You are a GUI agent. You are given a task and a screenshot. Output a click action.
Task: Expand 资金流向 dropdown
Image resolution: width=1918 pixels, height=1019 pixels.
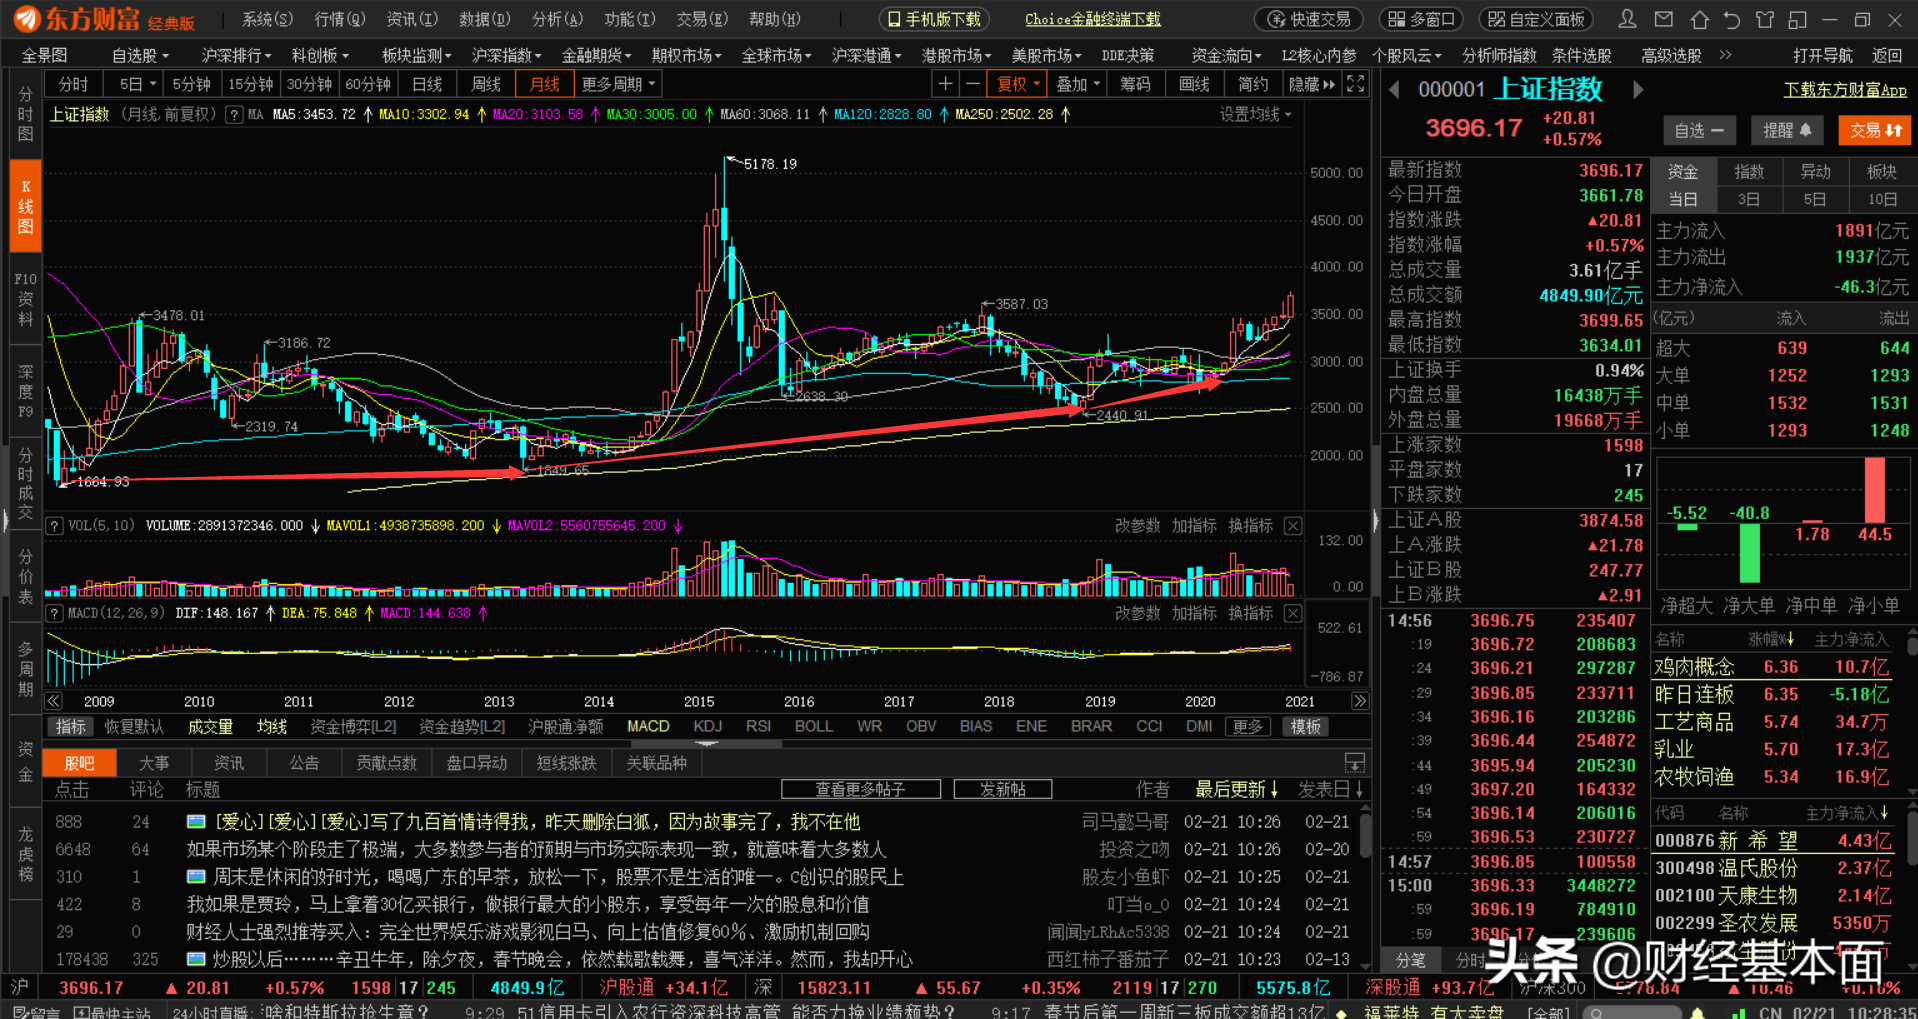pyautogui.click(x=1226, y=55)
